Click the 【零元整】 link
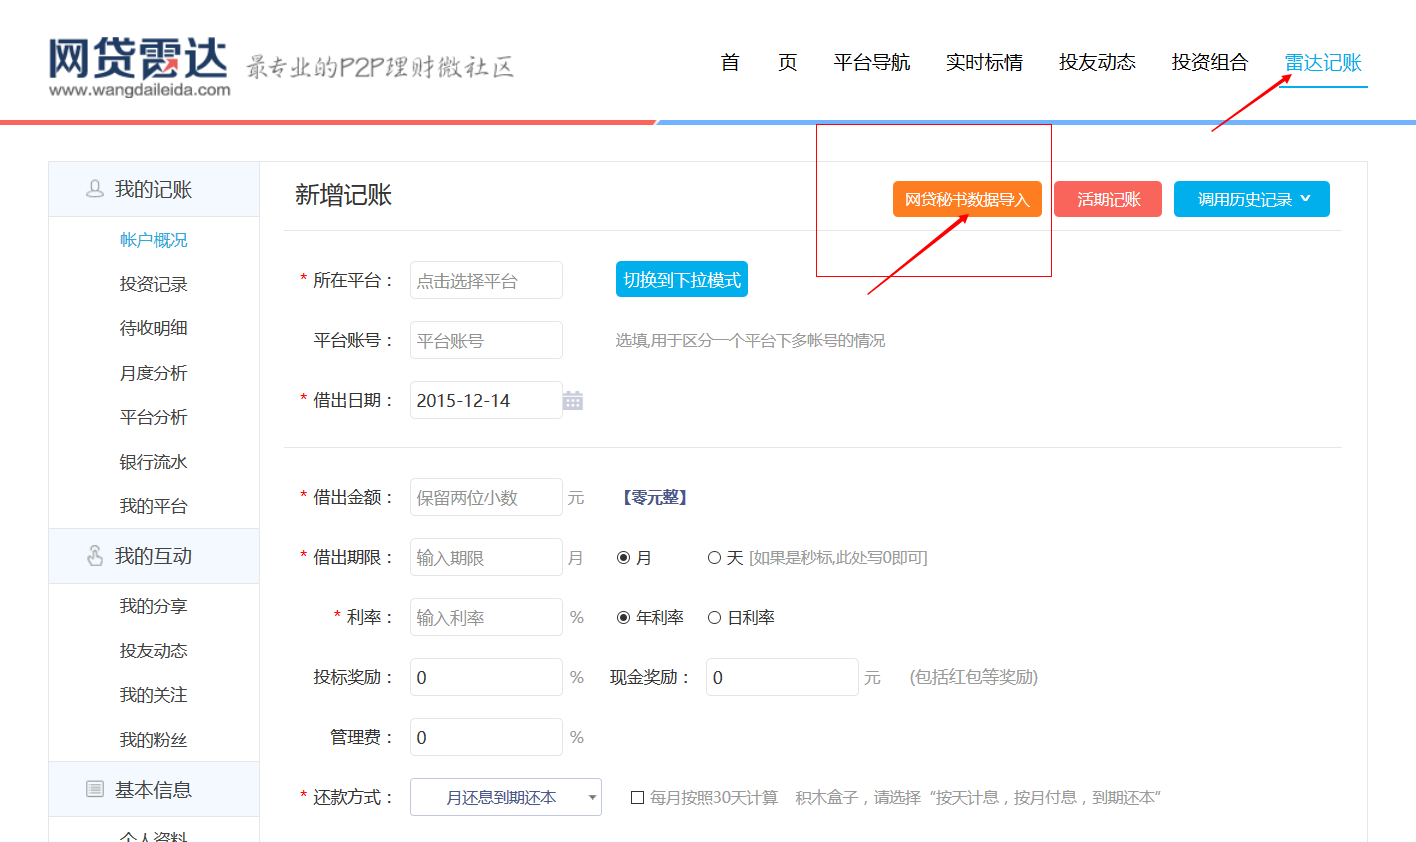Screen dimensions: 1416x842 point(655,497)
